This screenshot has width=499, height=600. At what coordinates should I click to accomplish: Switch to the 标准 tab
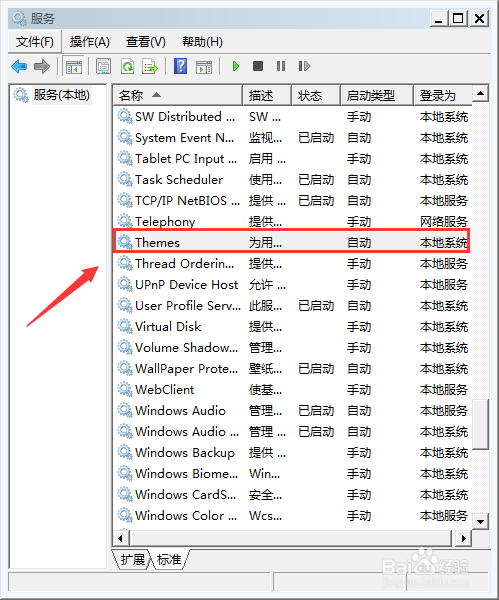169,560
